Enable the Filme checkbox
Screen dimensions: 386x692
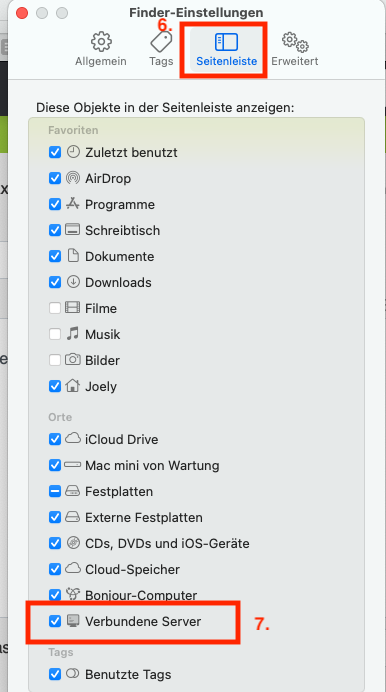pos(55,308)
